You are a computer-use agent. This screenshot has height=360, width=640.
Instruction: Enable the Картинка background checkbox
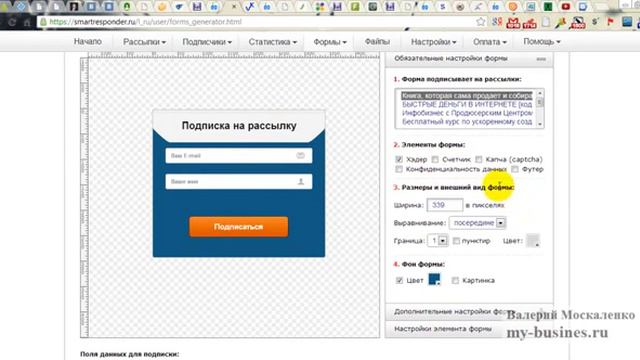(455, 280)
